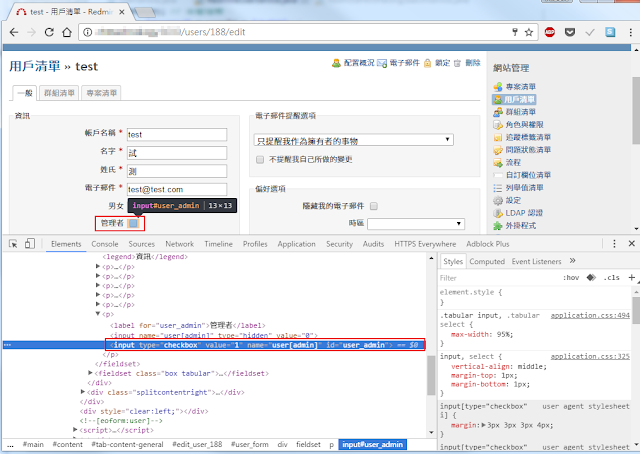Click the blue S extension icon
The image size is (640, 454).
[x=610, y=32]
